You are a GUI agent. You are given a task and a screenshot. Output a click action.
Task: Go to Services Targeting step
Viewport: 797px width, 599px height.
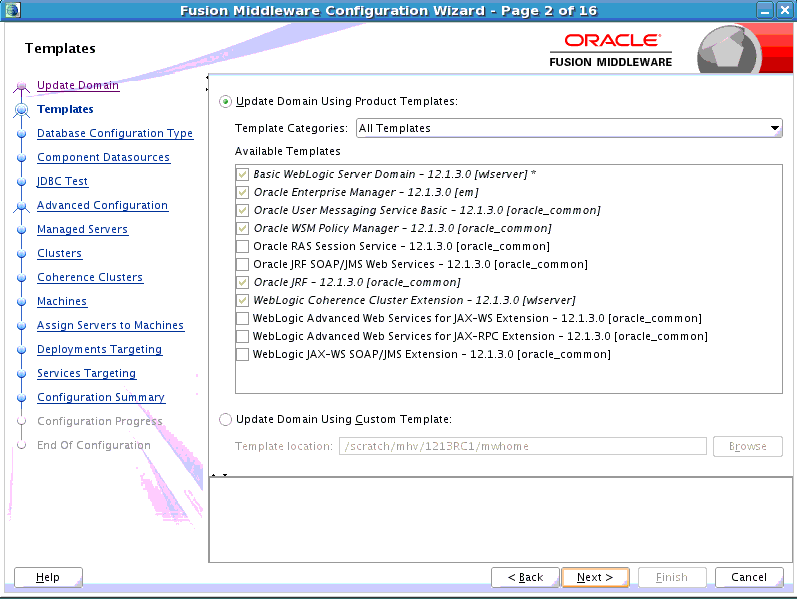(x=86, y=373)
